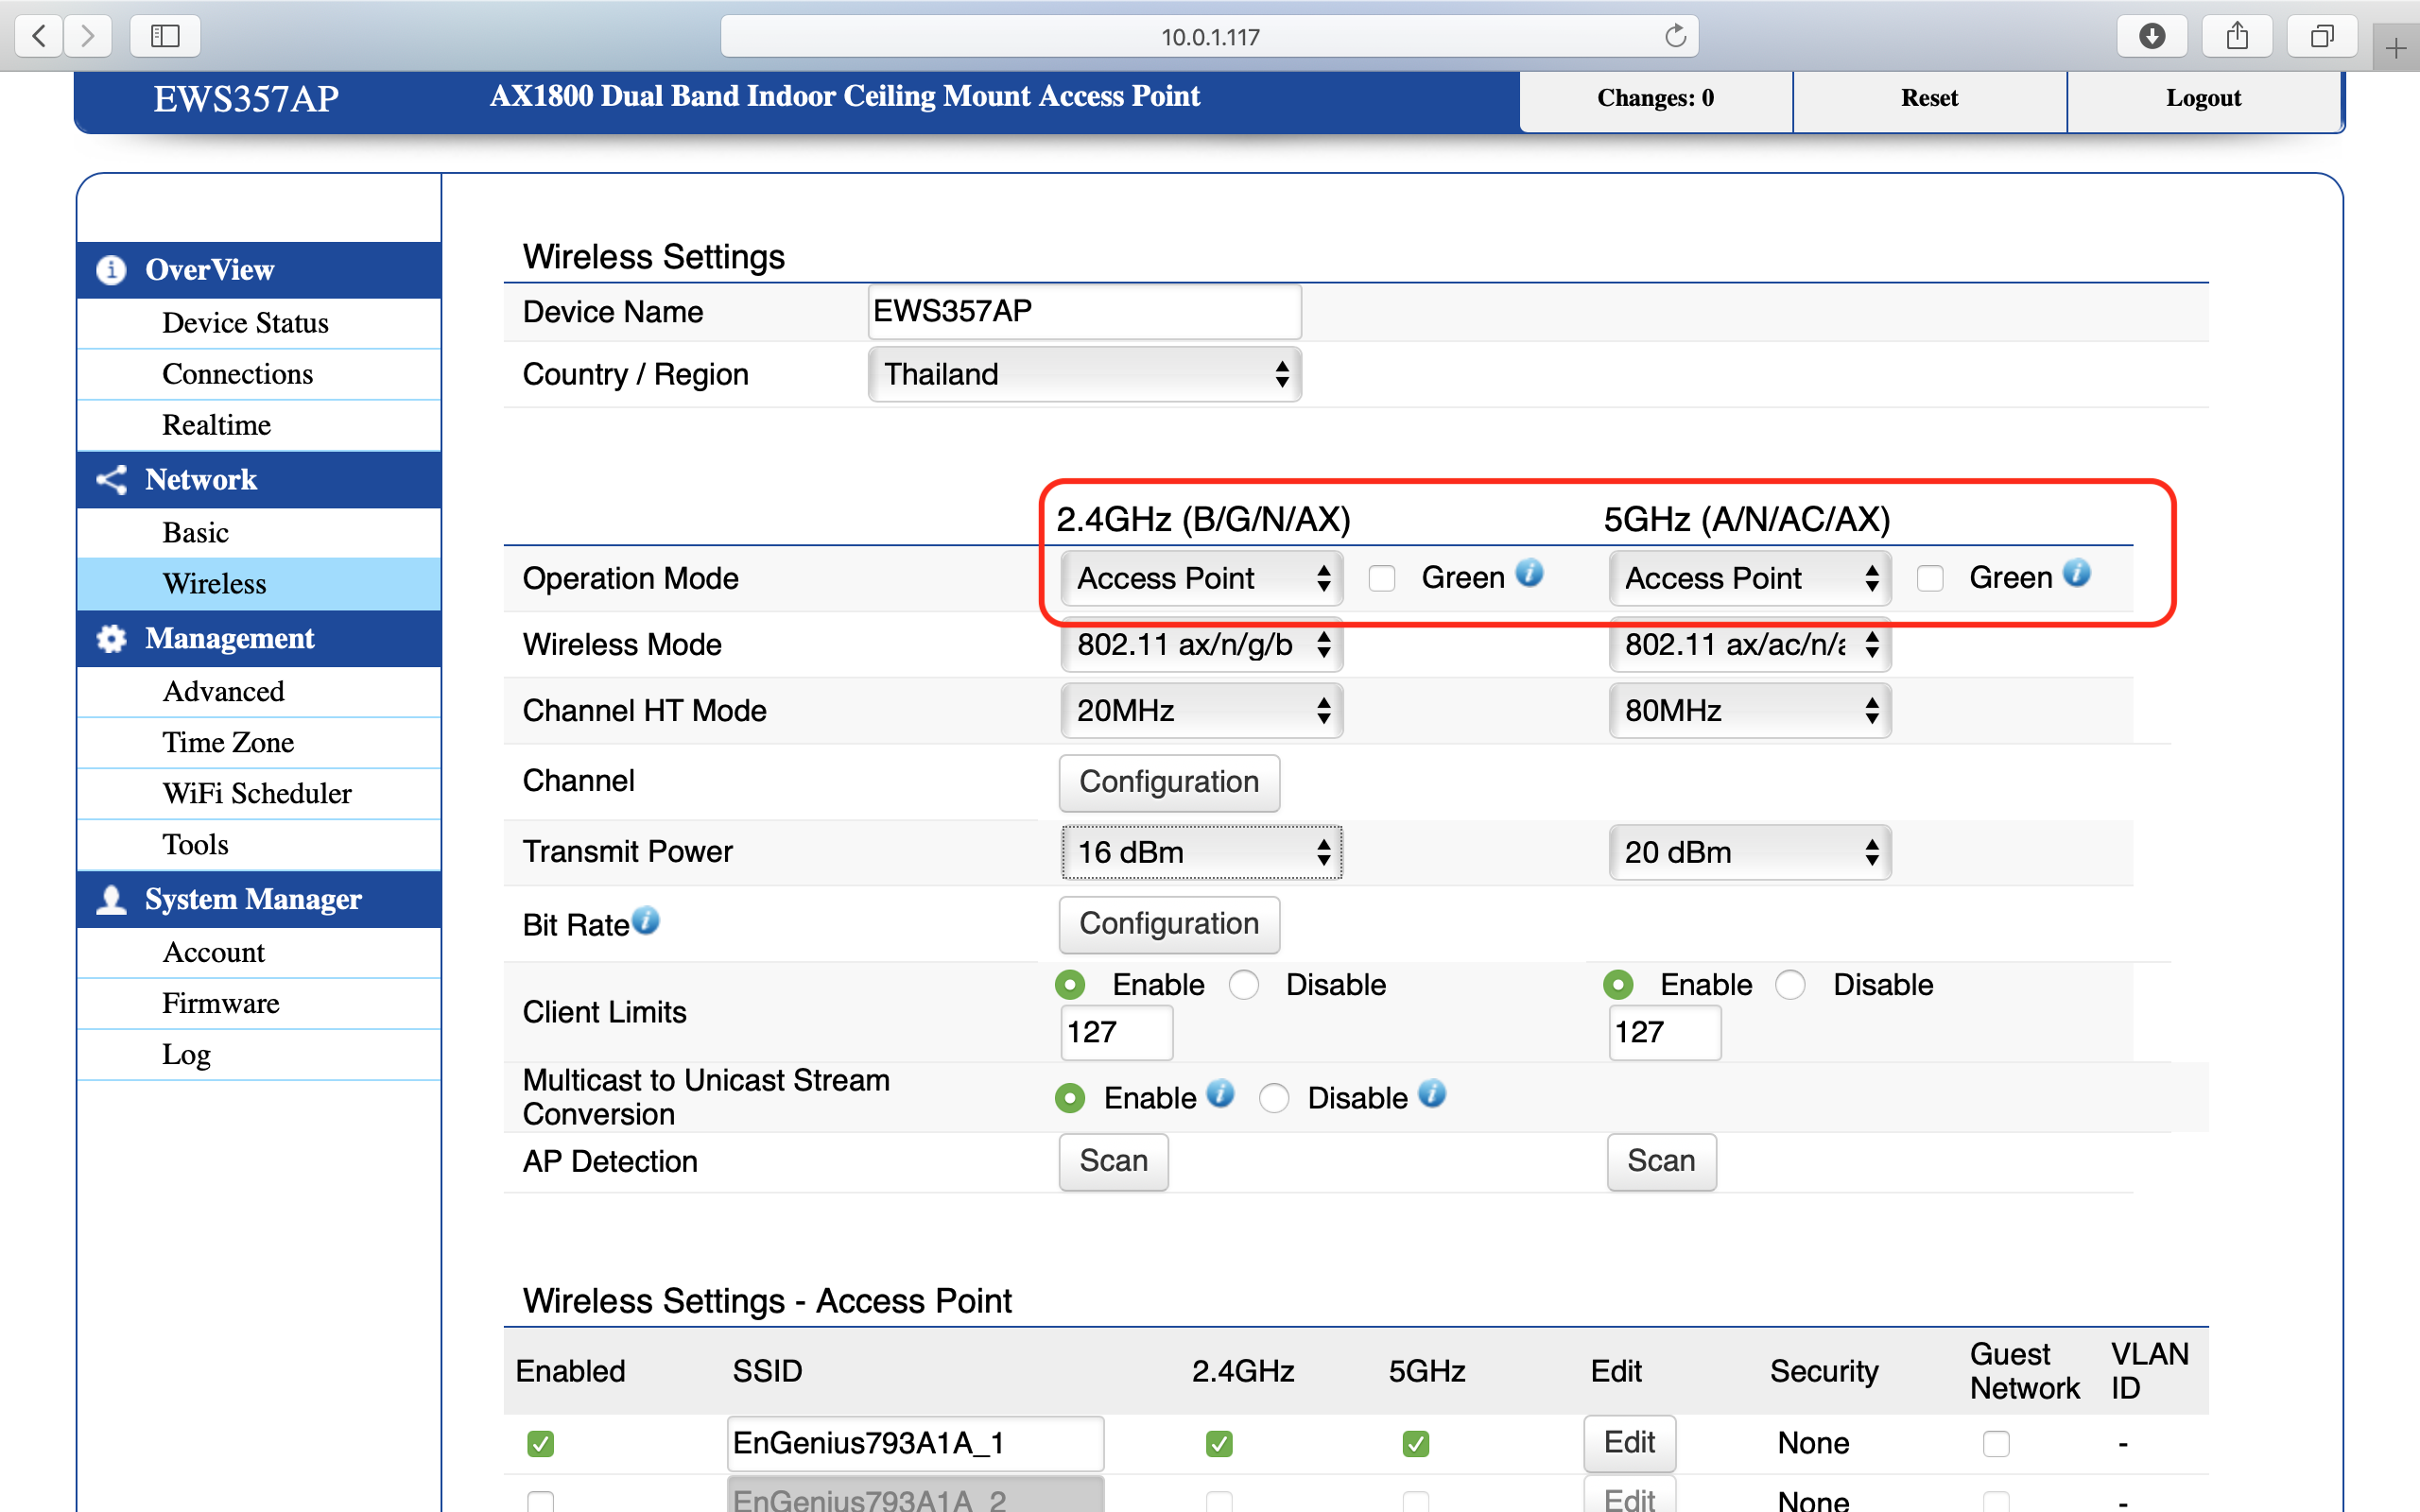This screenshot has height=1512, width=2420.
Task: Click Channel Configuration button
Action: (x=1169, y=782)
